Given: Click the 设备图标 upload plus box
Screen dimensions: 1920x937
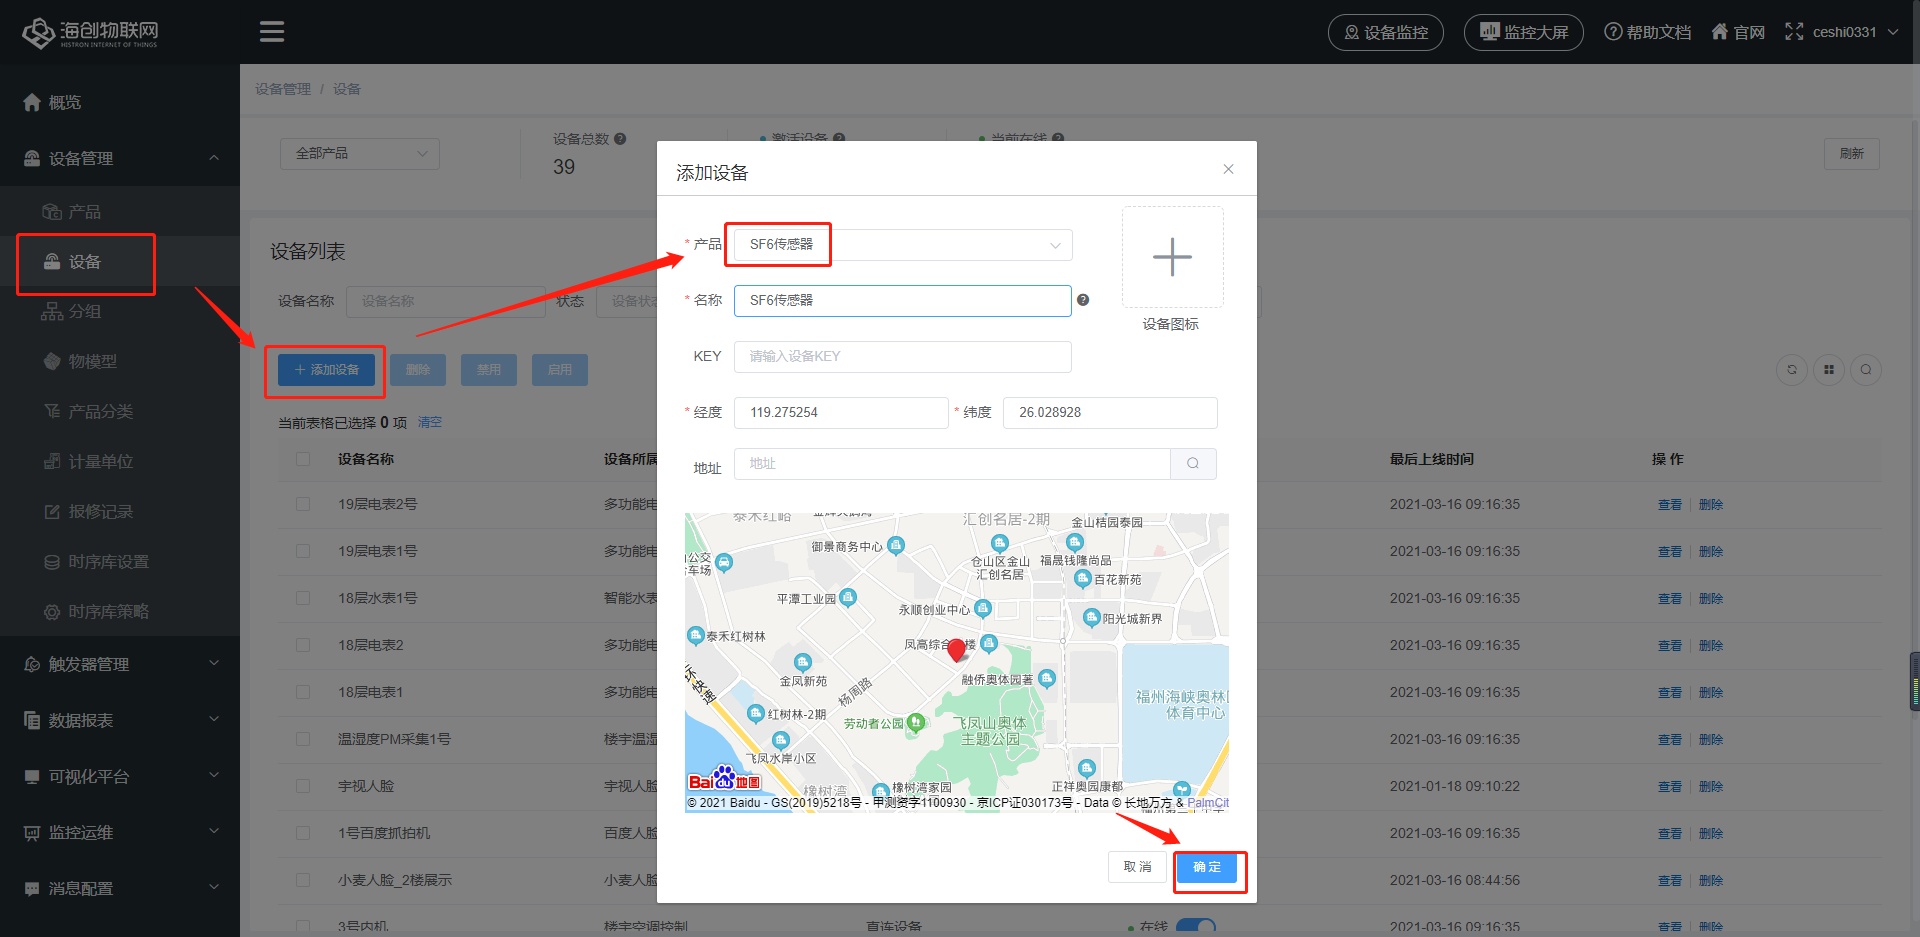Looking at the screenshot, I should (1172, 257).
